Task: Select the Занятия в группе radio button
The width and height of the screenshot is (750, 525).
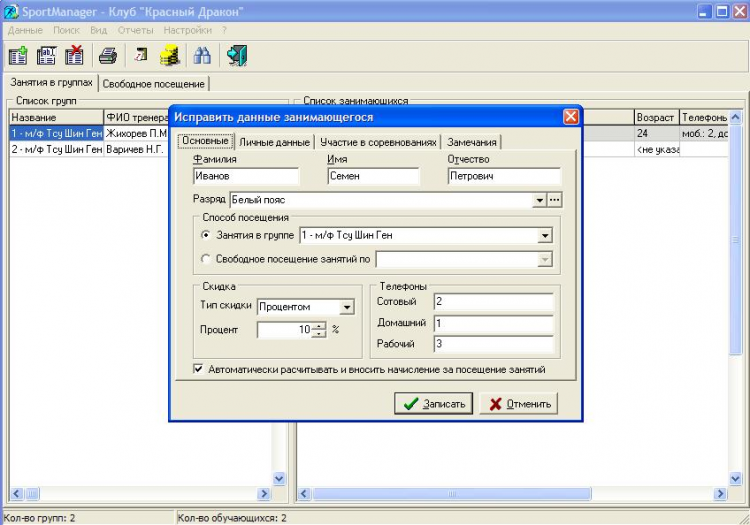Action: pos(206,235)
